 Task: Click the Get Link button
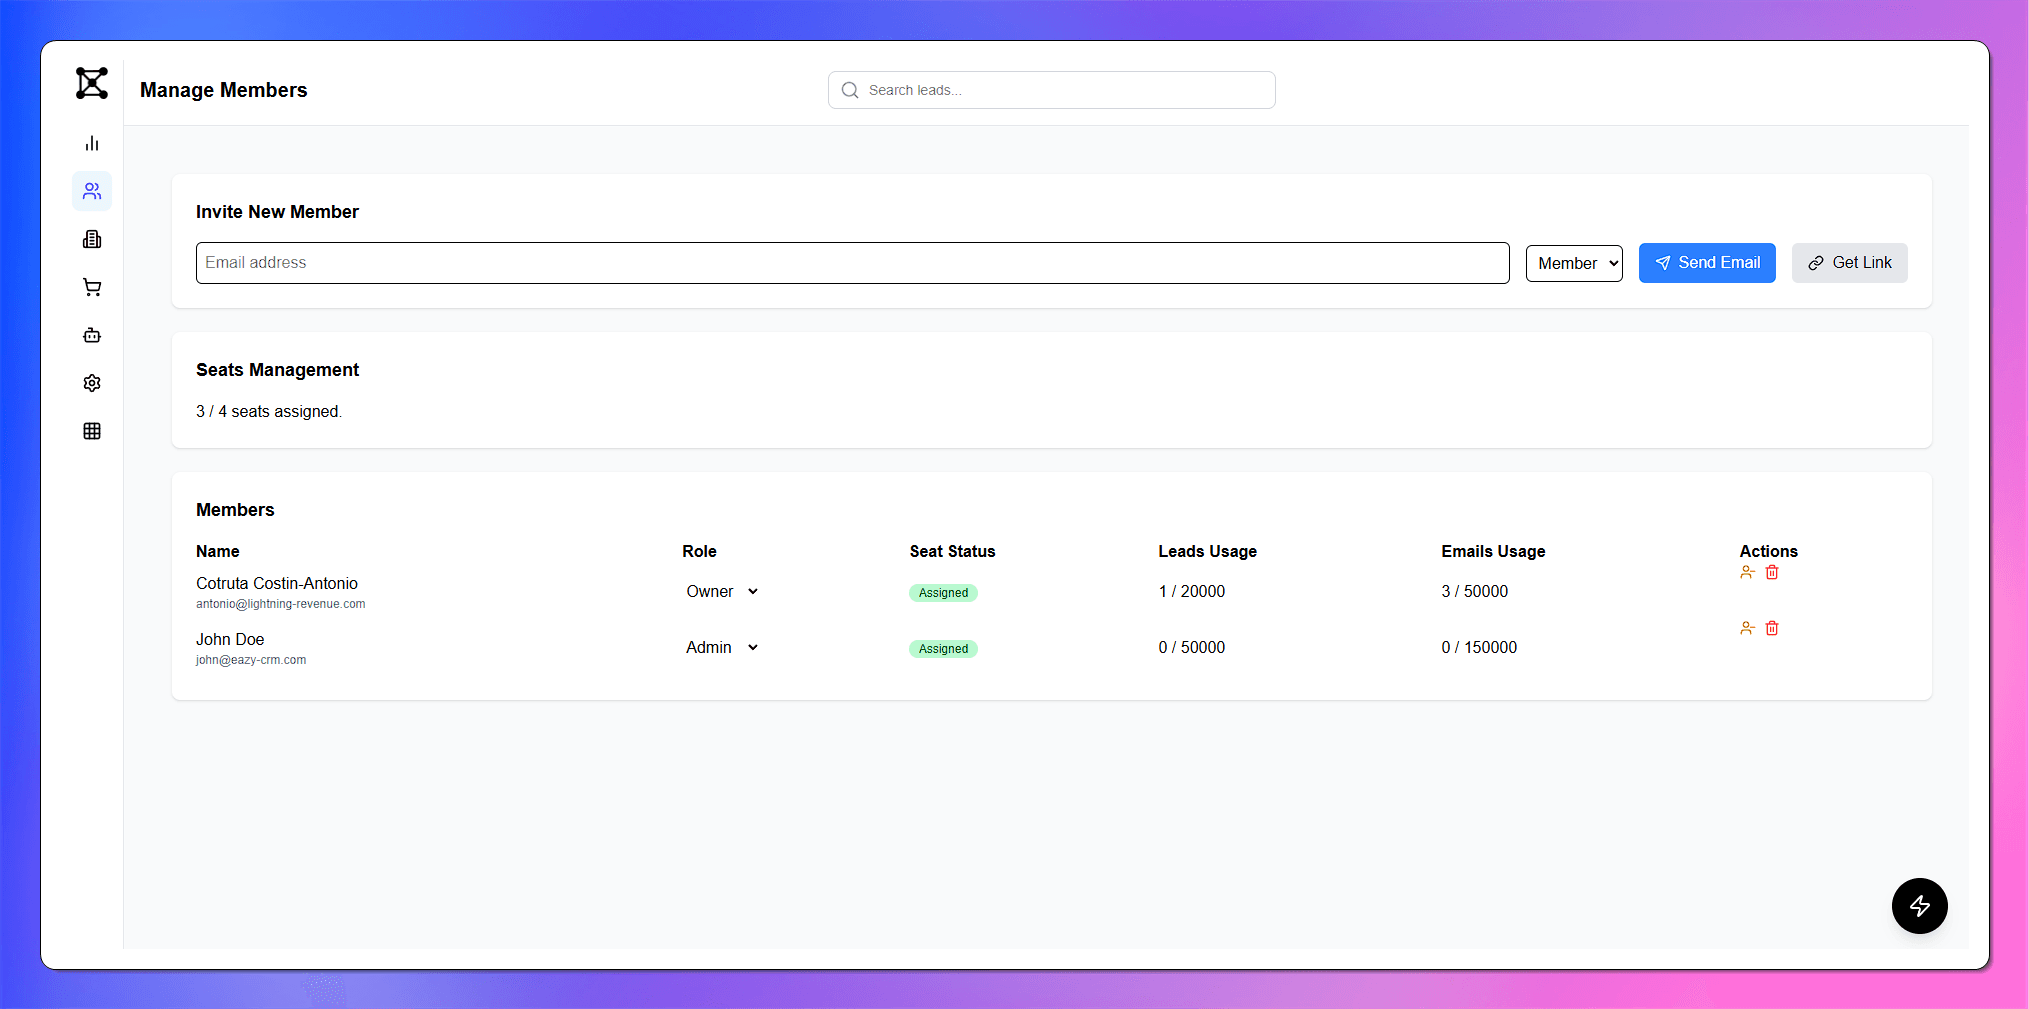point(1849,263)
